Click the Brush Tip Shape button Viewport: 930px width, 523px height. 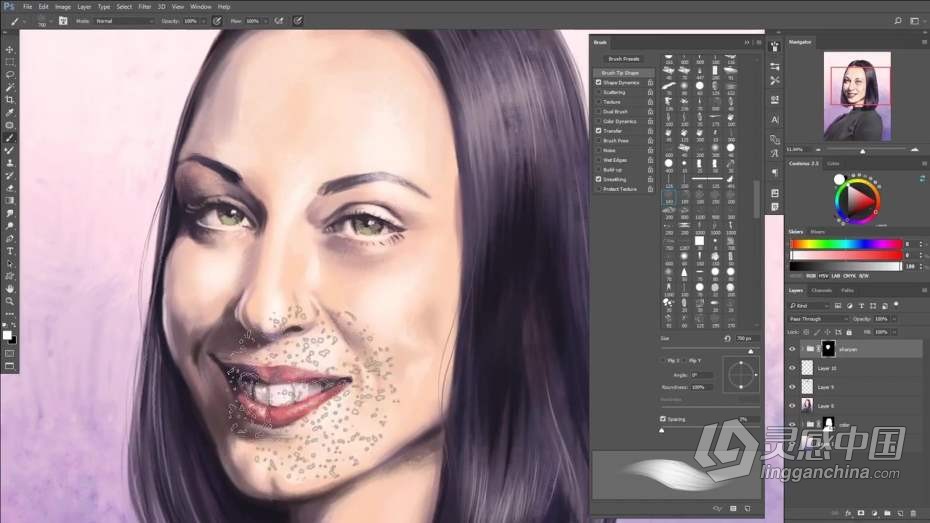tap(622, 73)
